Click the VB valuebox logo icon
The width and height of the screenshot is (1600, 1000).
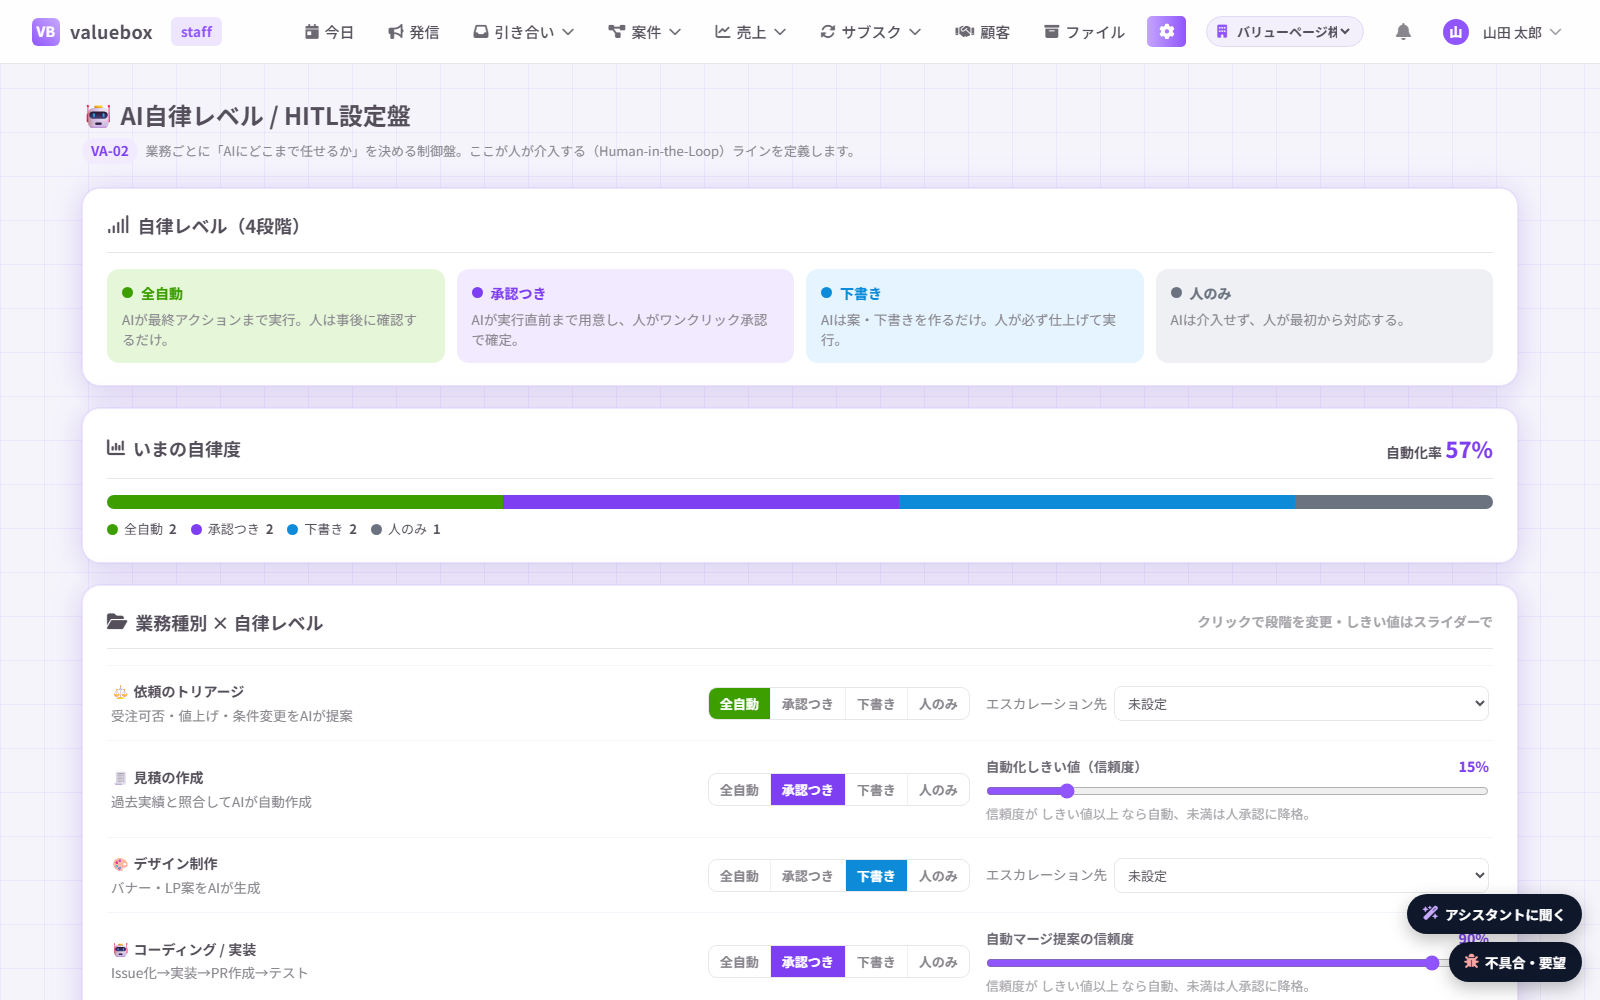click(46, 32)
